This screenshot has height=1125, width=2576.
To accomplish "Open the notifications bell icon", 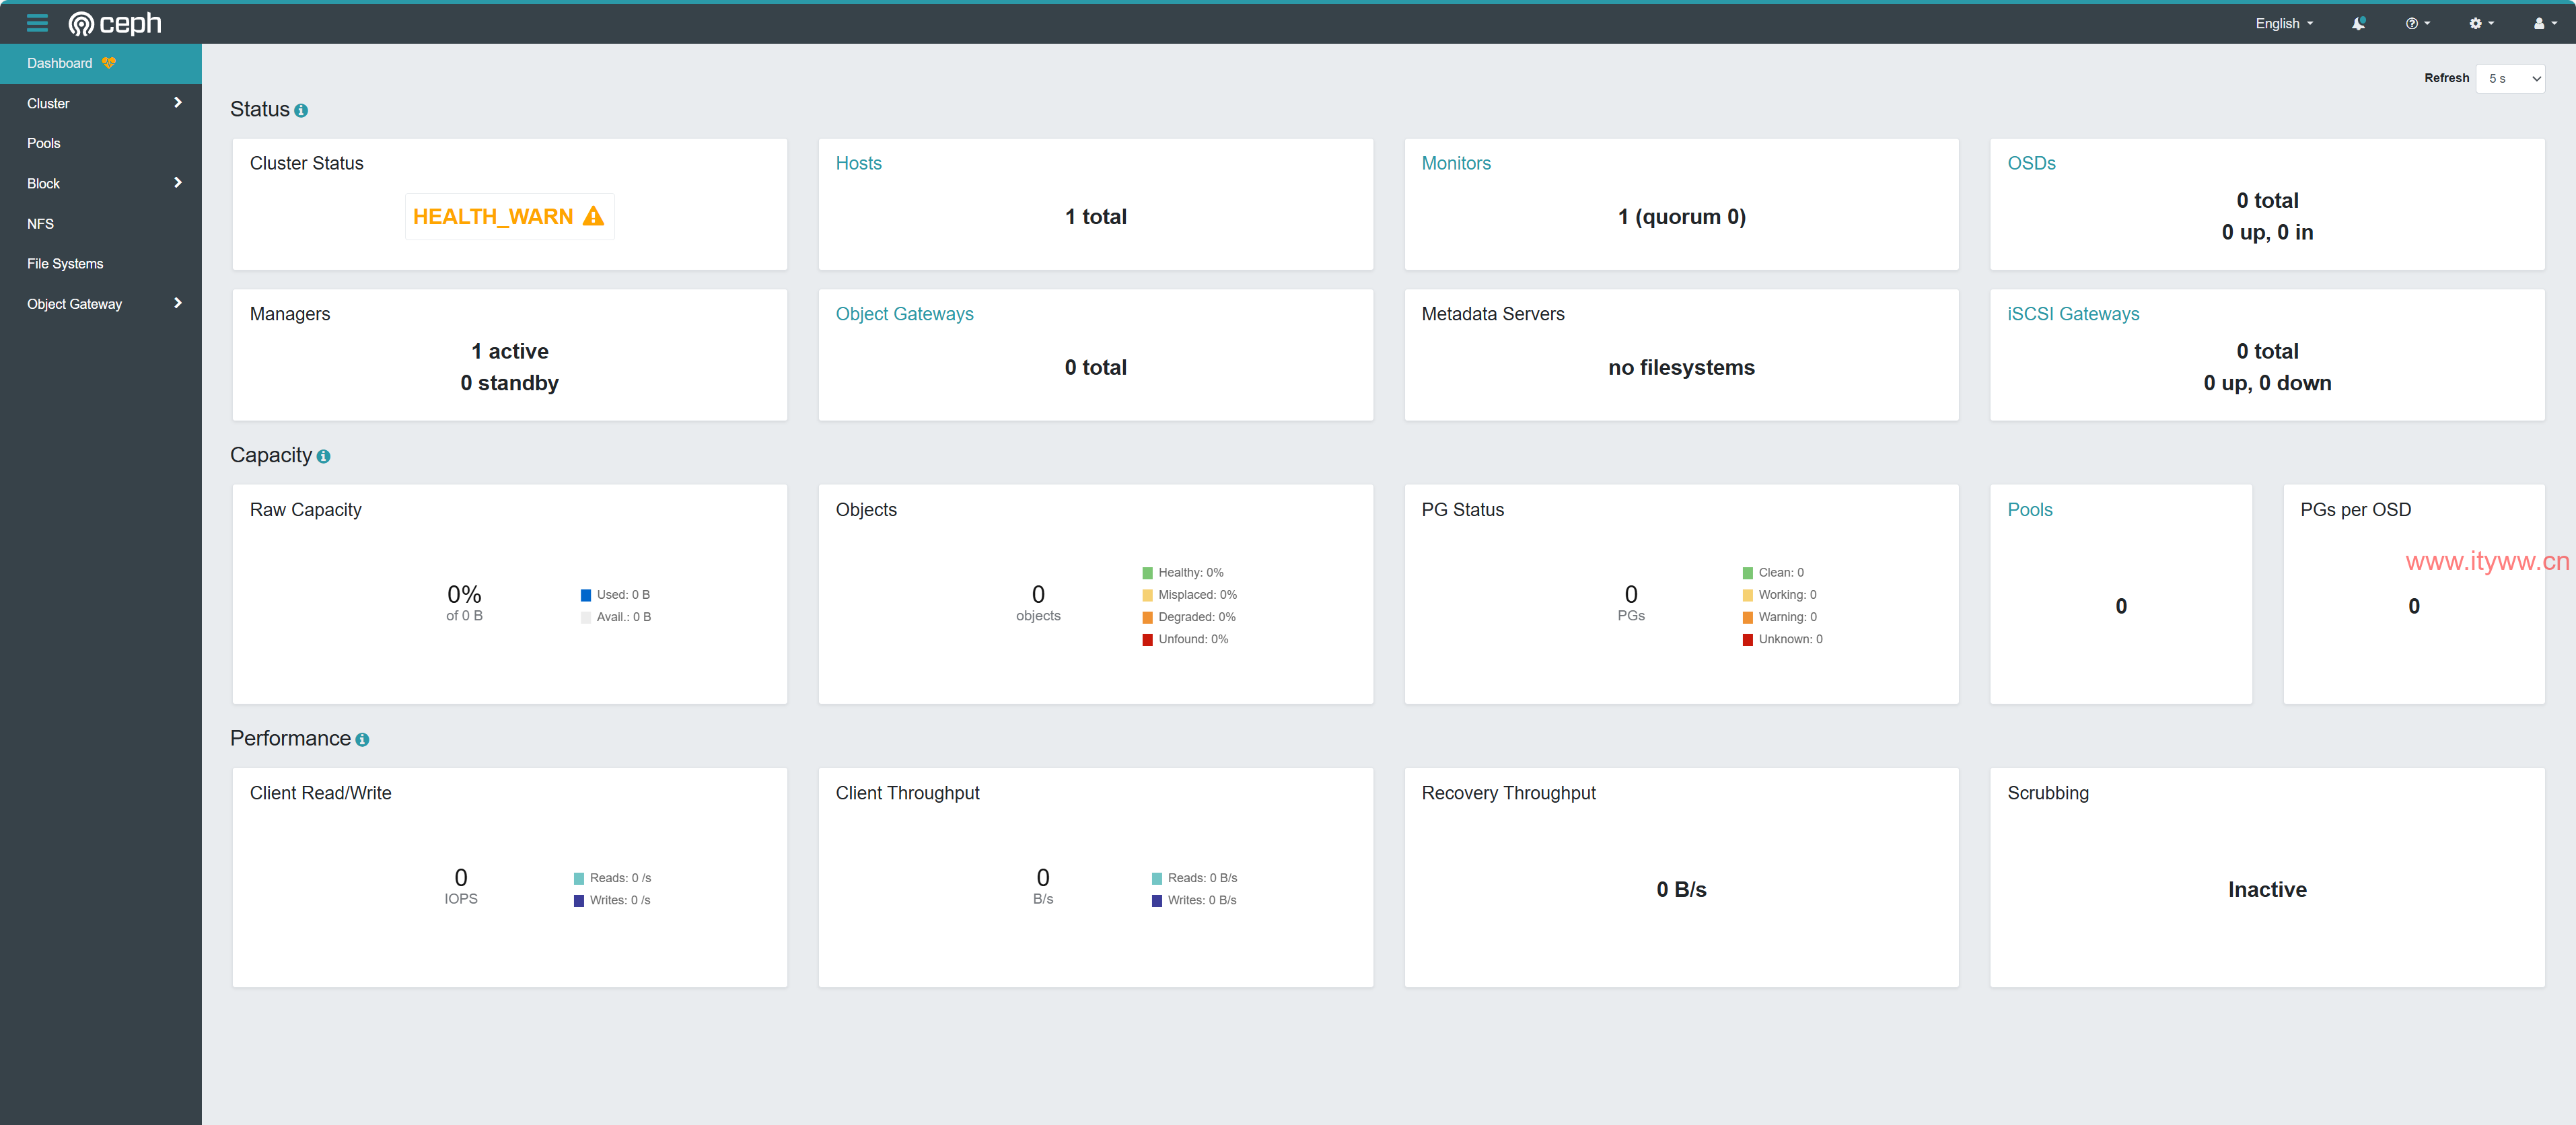I will pos(2358,23).
